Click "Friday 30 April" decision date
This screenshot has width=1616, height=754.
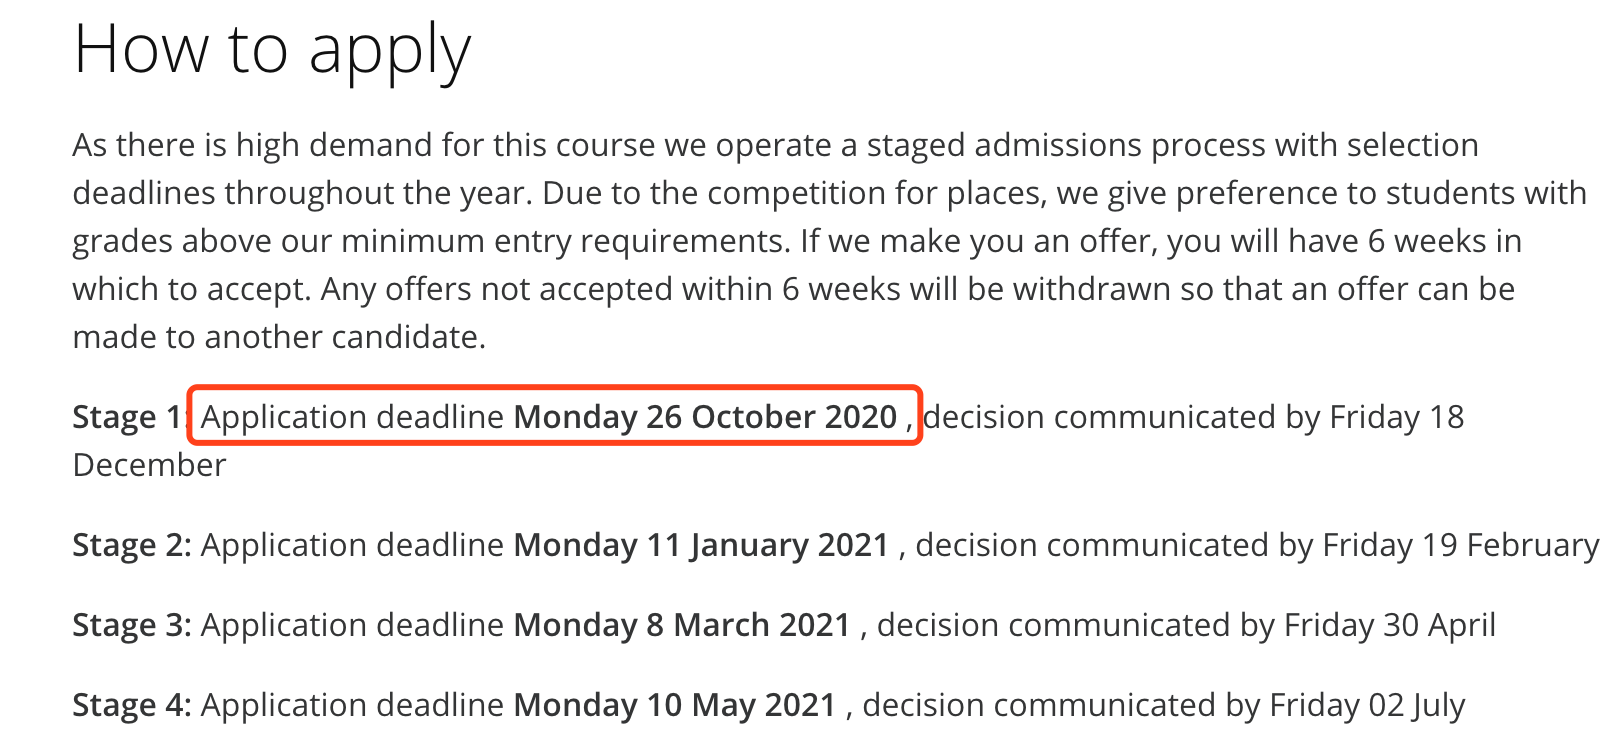tap(1390, 625)
